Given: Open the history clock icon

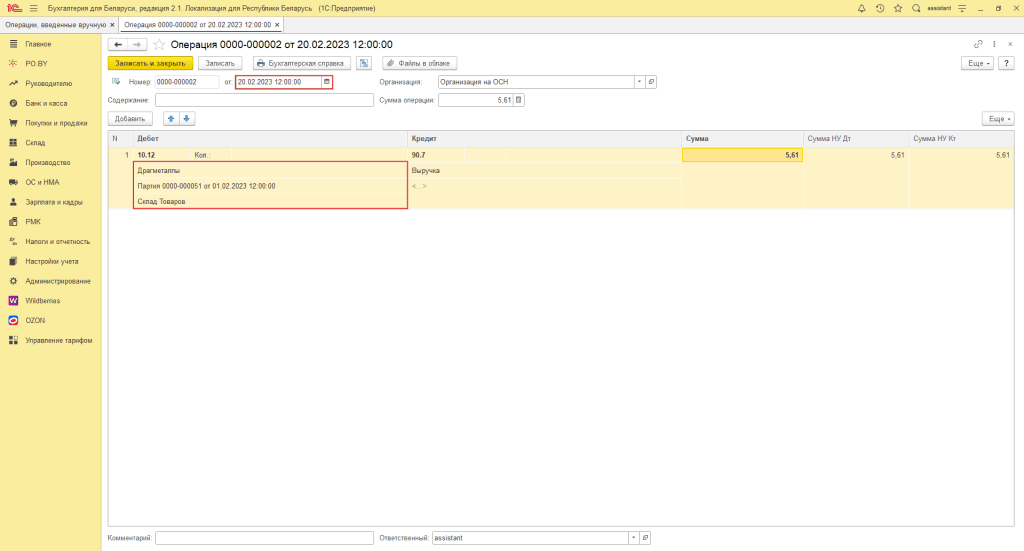Looking at the screenshot, I should click(x=879, y=8).
